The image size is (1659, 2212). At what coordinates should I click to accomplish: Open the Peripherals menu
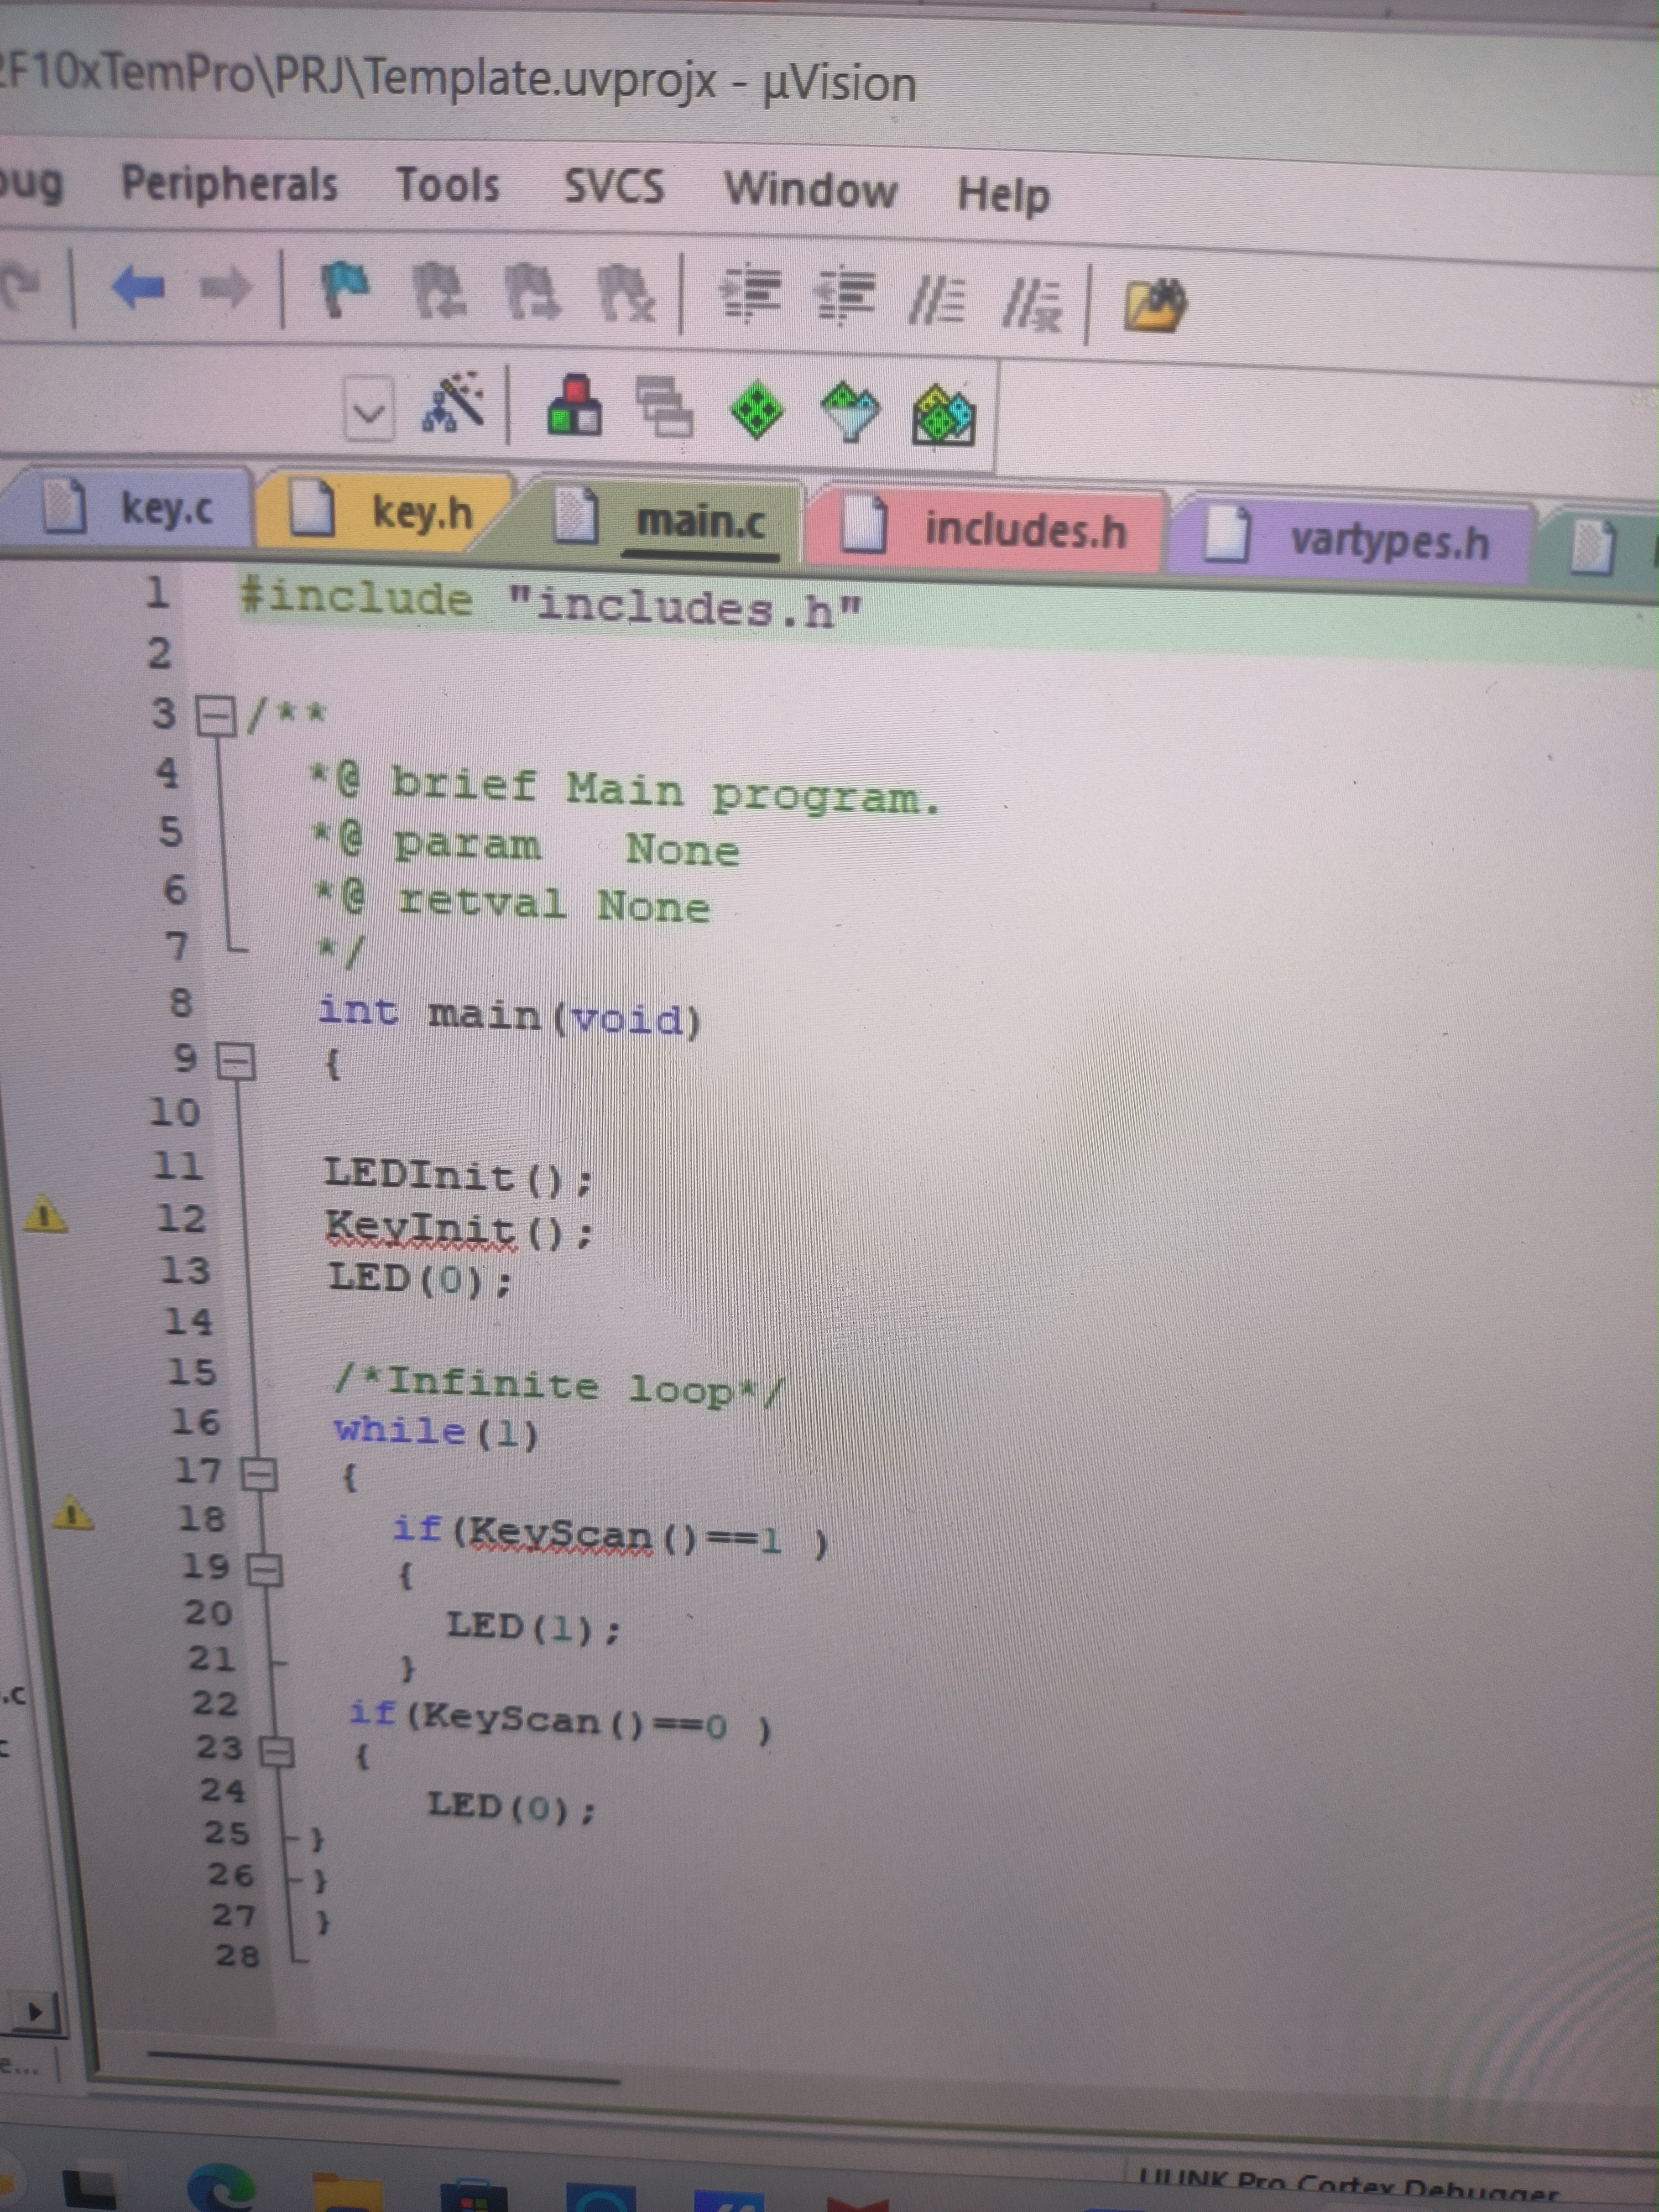[229, 184]
